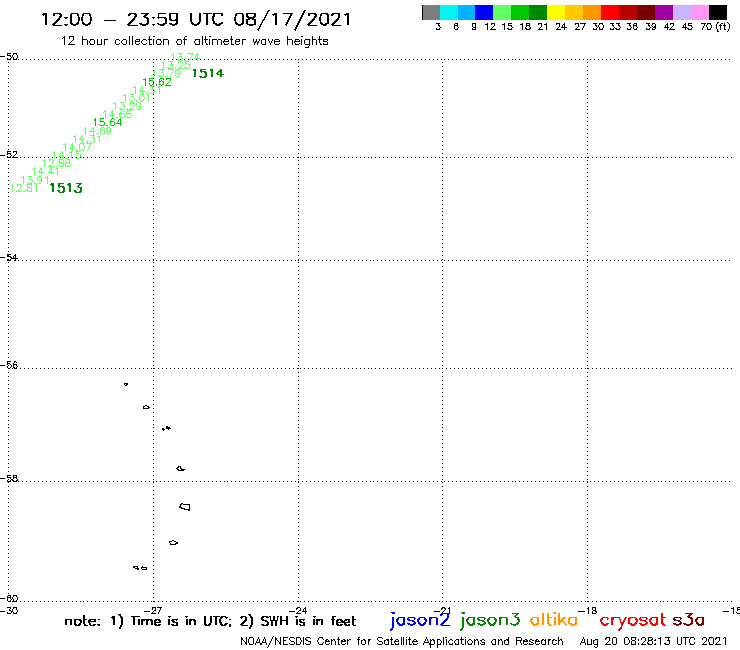Viewport: 740px width, 650px height.
Task: Click the 12.88 wave height value
Action: tap(56, 163)
